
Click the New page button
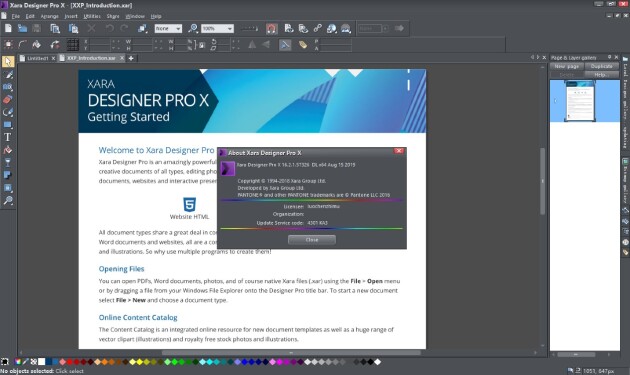point(567,66)
